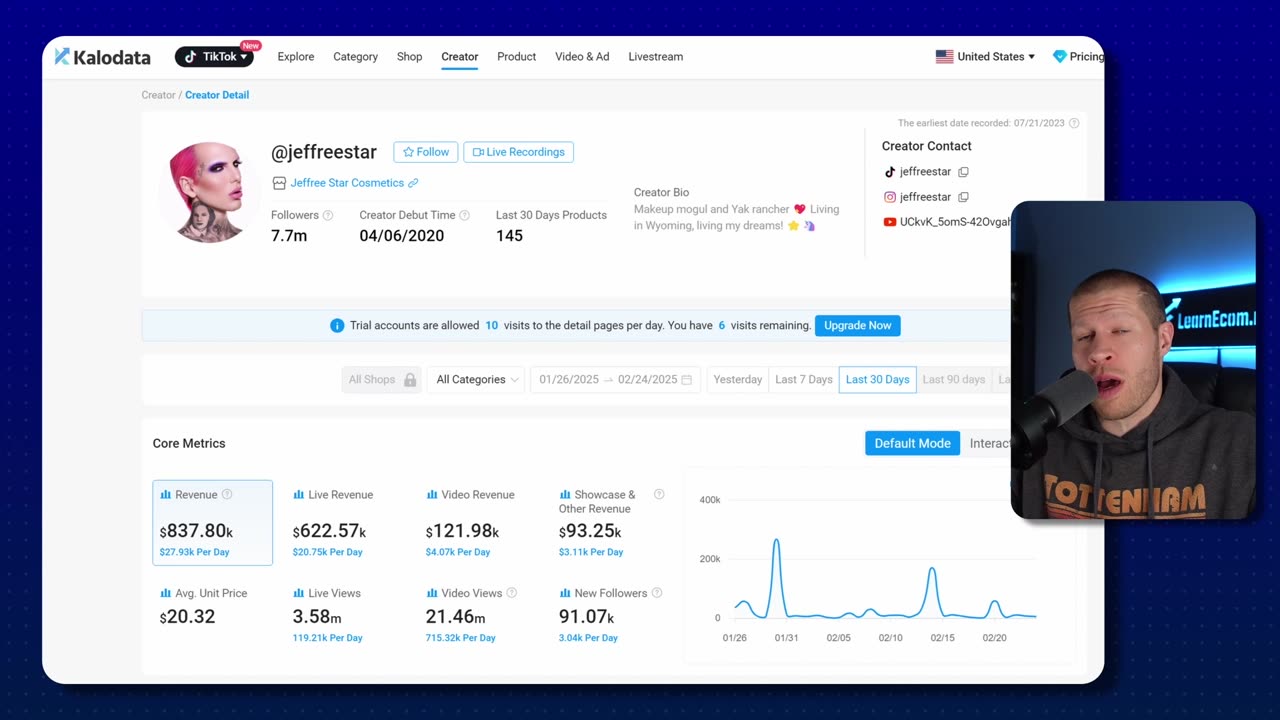Click the Creator Debut Time info icon
Screen dimensions: 1280x720
click(x=464, y=215)
